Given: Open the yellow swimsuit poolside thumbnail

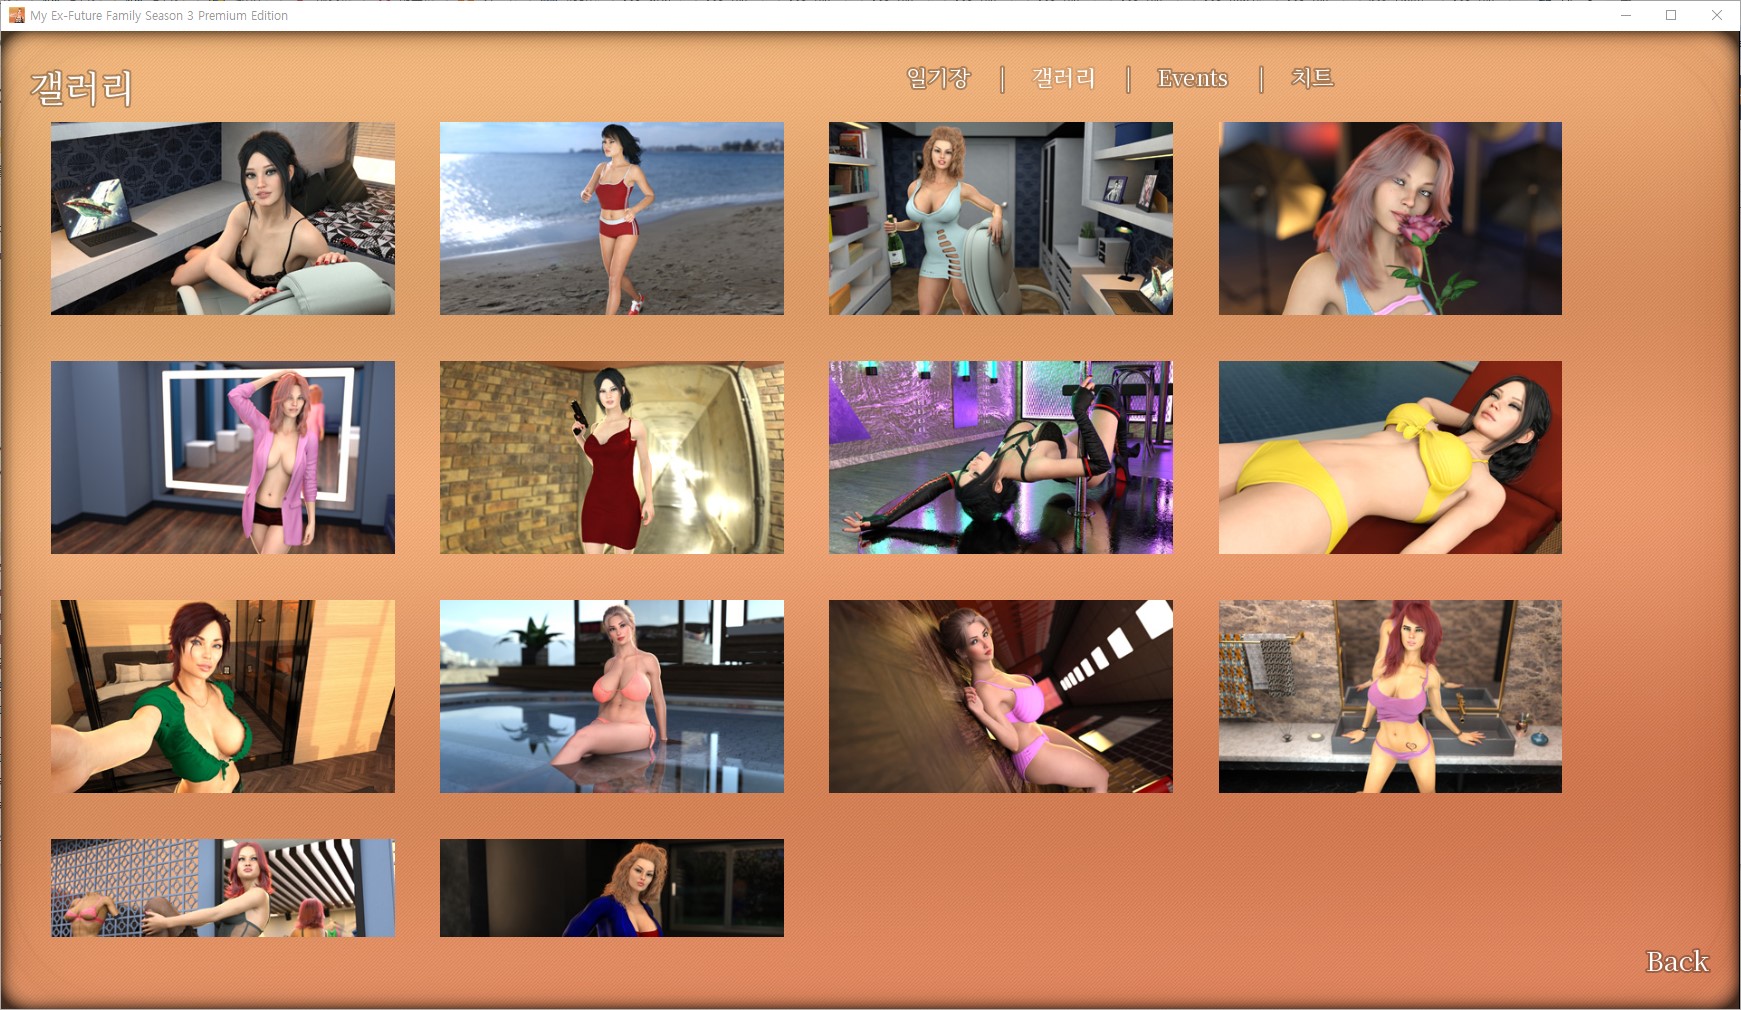Looking at the screenshot, I should (1390, 458).
